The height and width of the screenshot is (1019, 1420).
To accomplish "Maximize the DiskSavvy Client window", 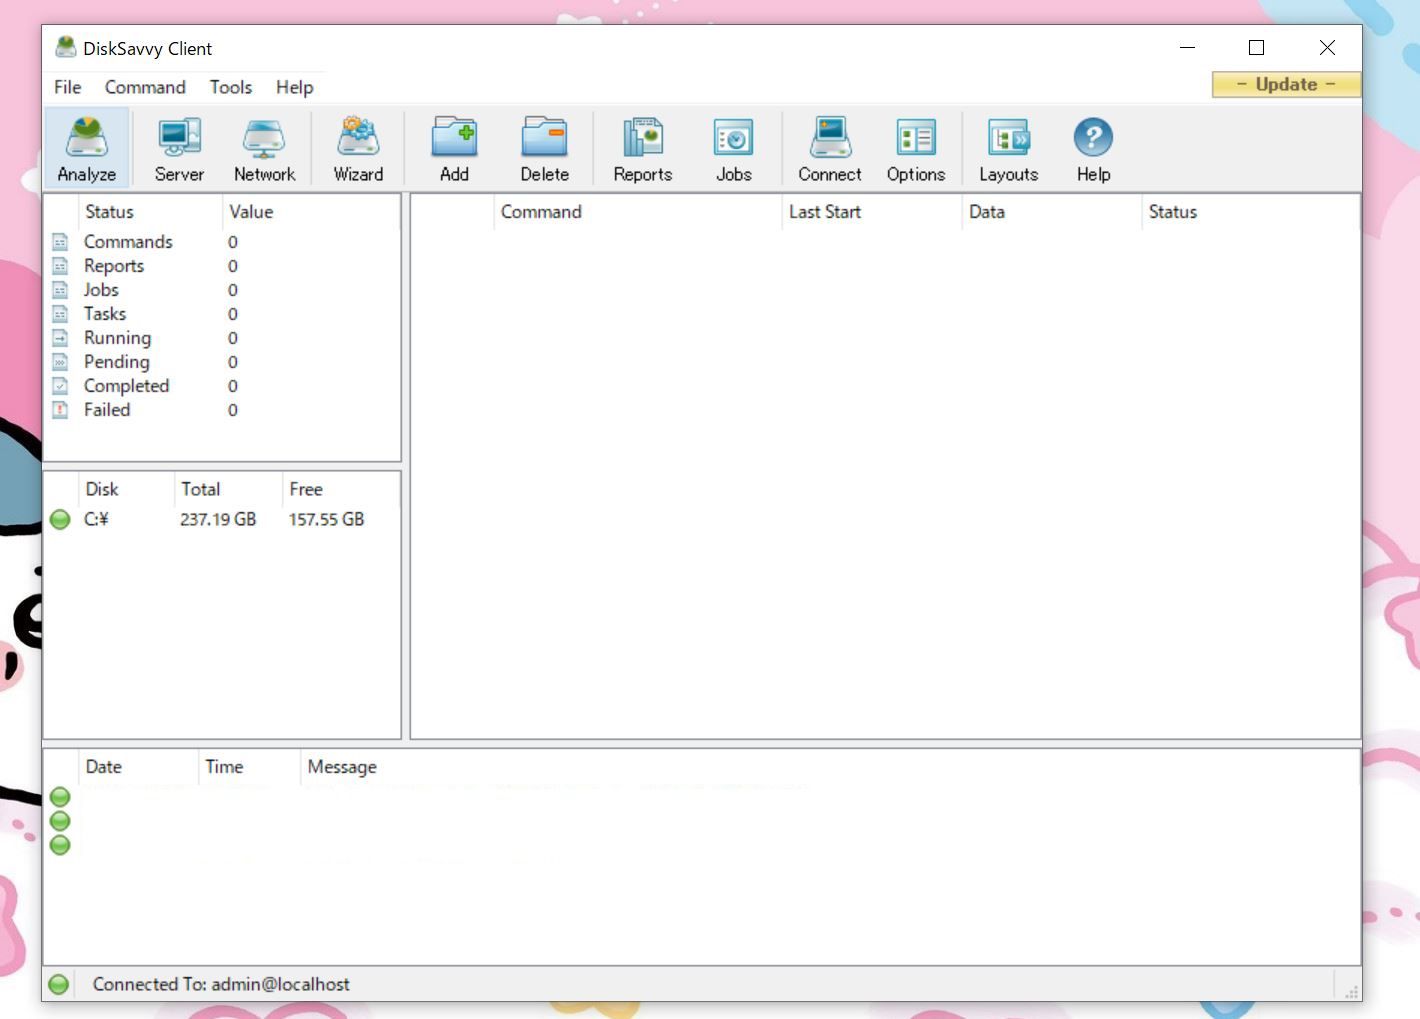I will point(1256,47).
